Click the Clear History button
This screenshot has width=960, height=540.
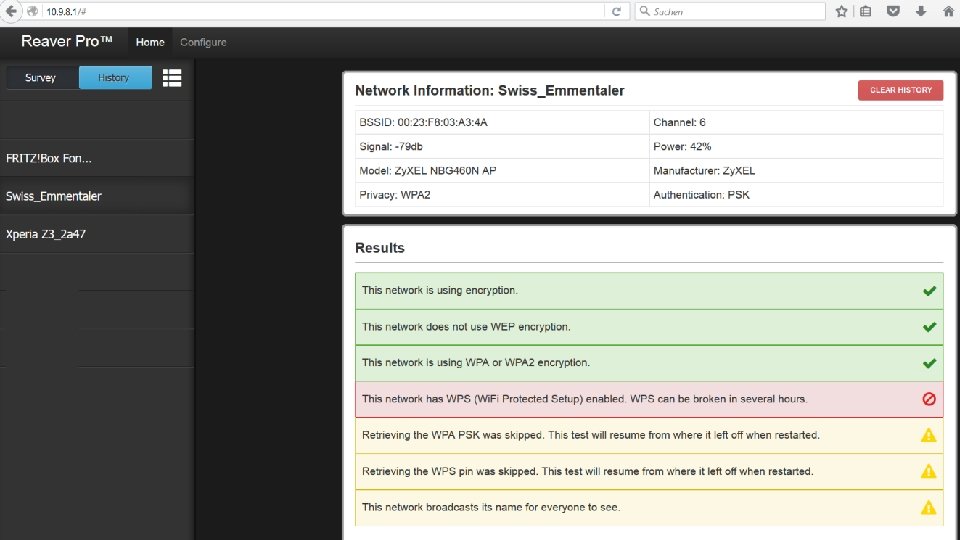[901, 90]
